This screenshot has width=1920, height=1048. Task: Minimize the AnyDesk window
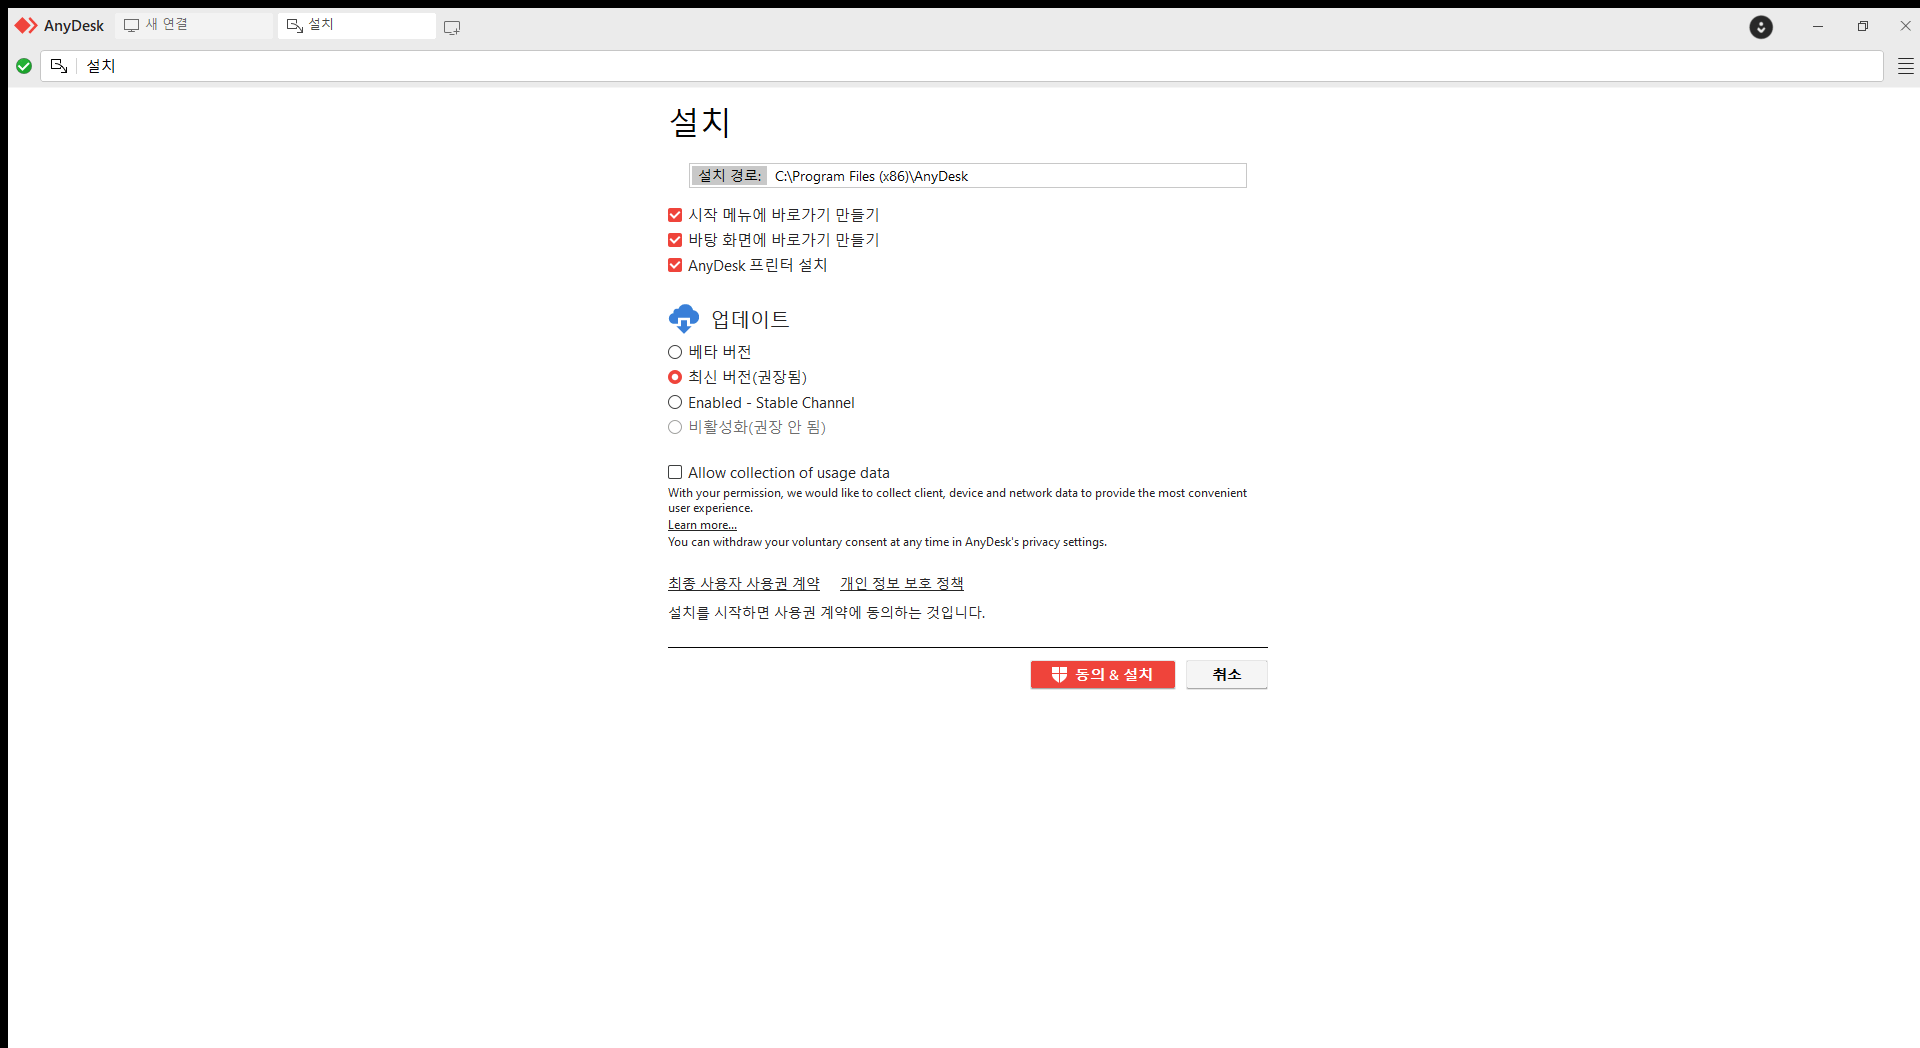(x=1818, y=27)
